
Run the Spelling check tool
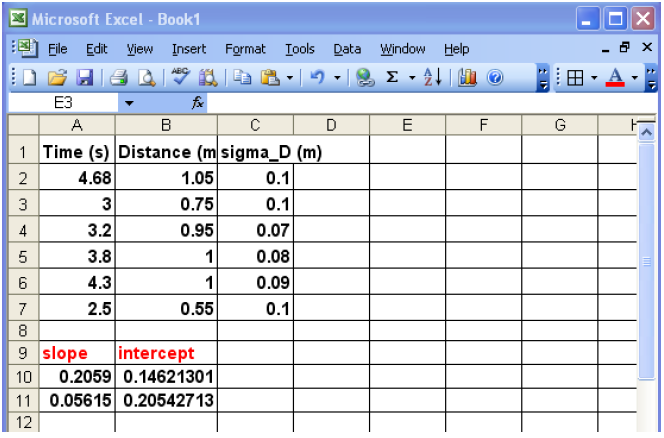tap(180, 76)
